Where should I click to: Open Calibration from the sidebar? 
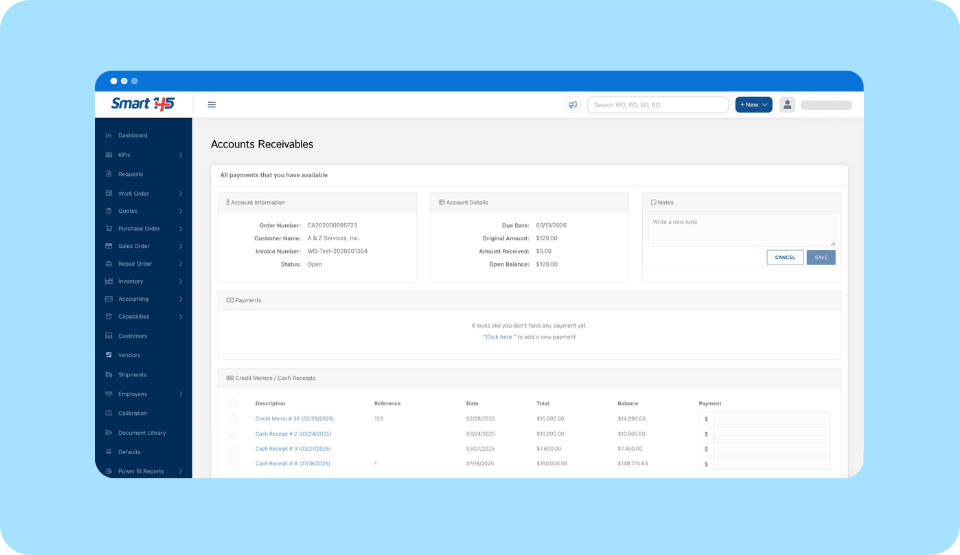click(x=132, y=413)
